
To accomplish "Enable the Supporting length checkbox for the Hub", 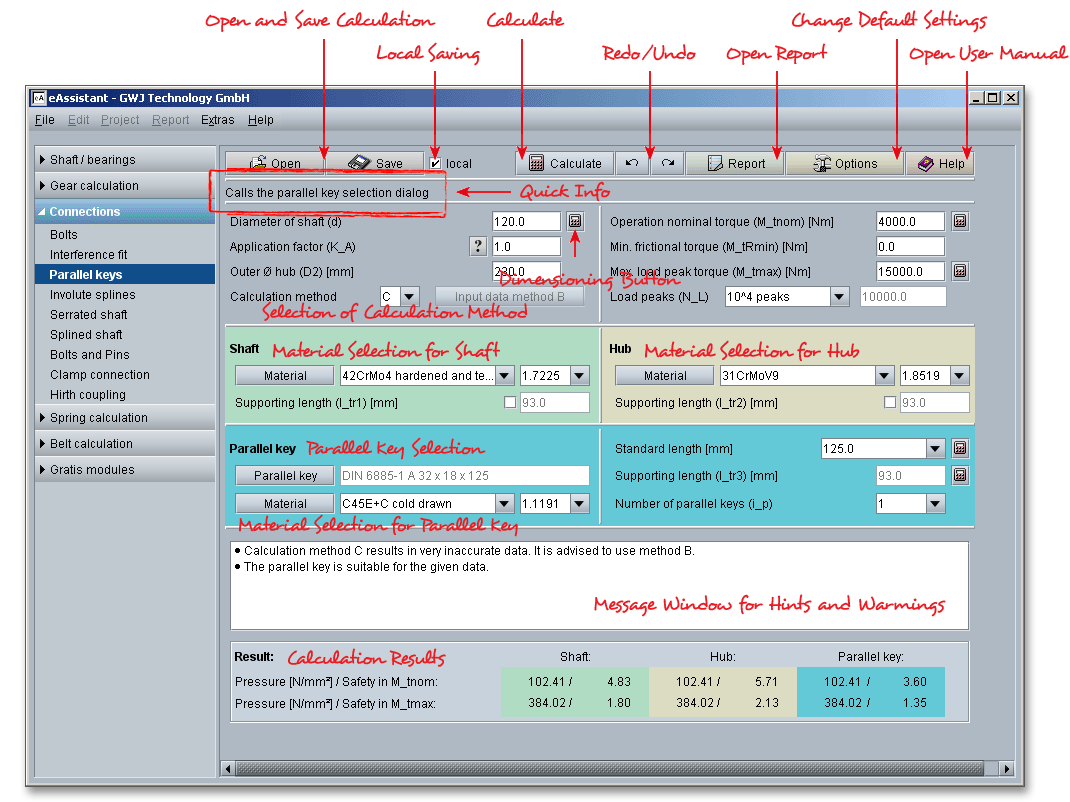I will point(888,402).
